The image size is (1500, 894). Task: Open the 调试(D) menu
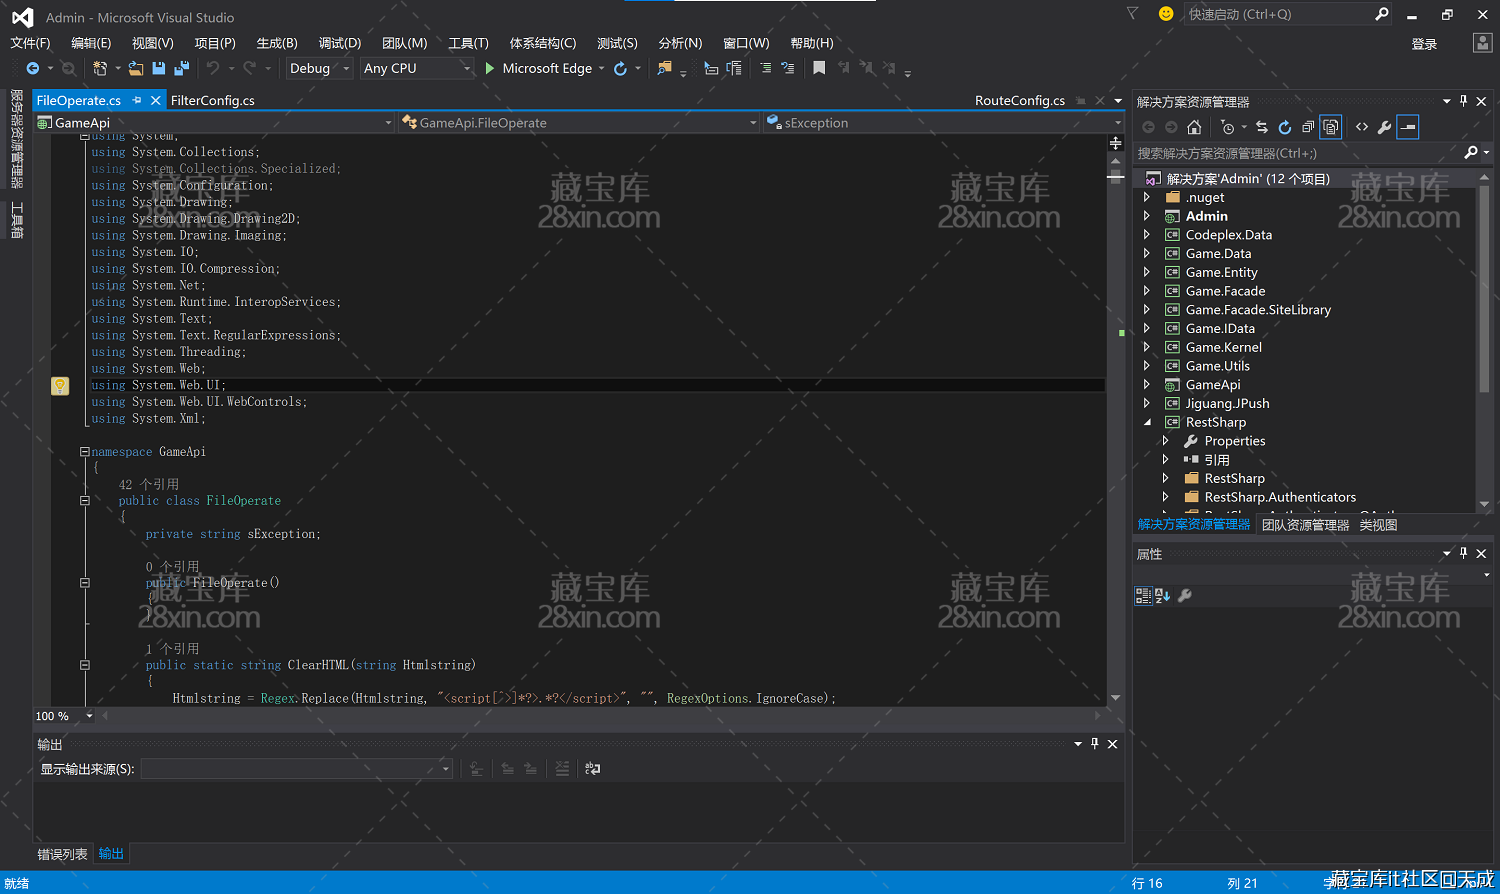pos(340,43)
